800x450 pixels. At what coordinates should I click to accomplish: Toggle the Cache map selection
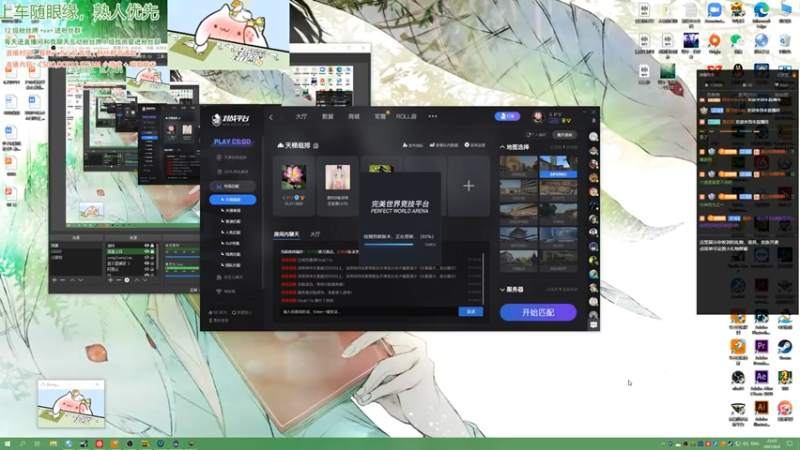518,191
